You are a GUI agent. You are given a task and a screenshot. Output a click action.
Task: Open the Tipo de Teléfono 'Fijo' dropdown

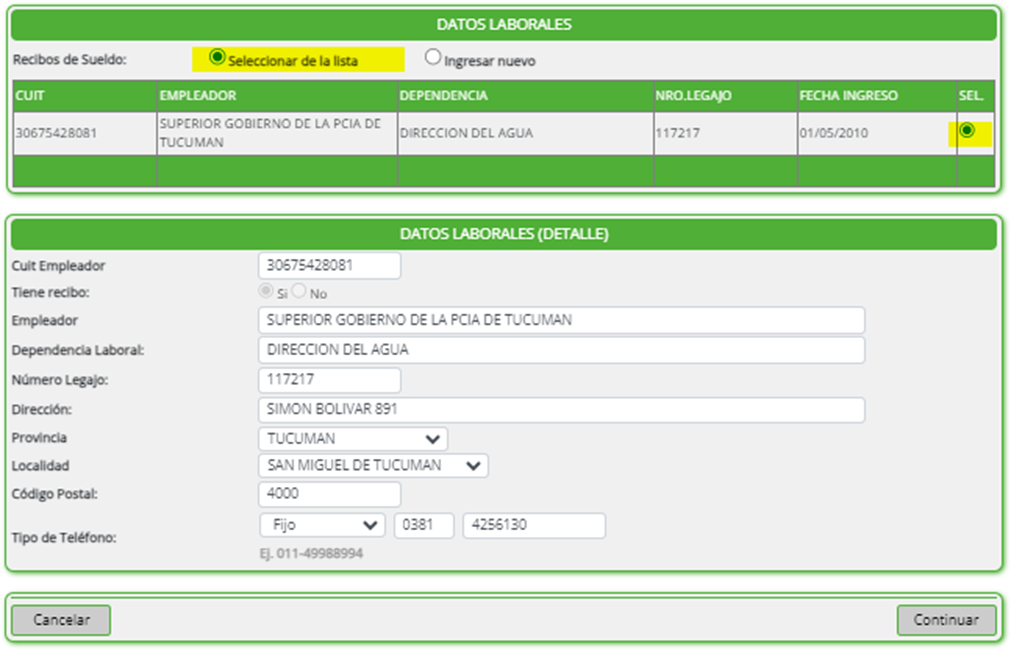point(322,525)
